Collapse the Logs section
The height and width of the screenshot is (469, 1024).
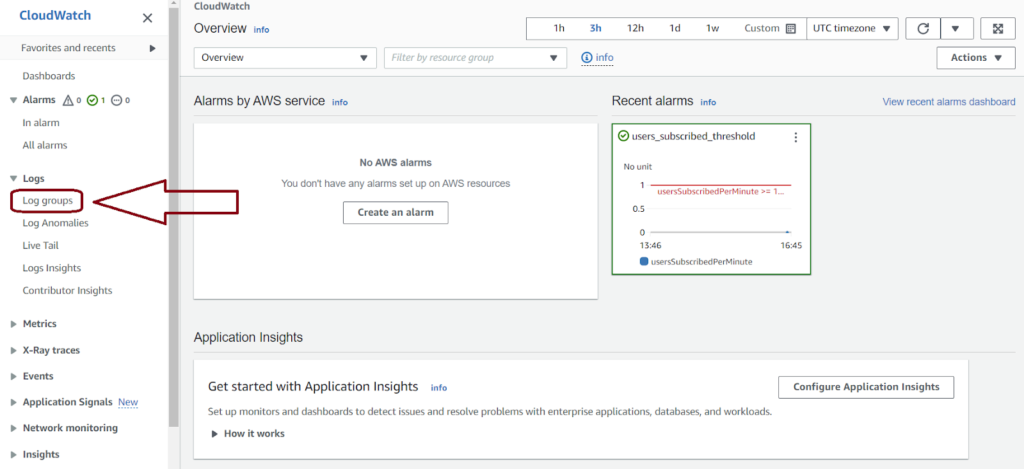(14, 178)
